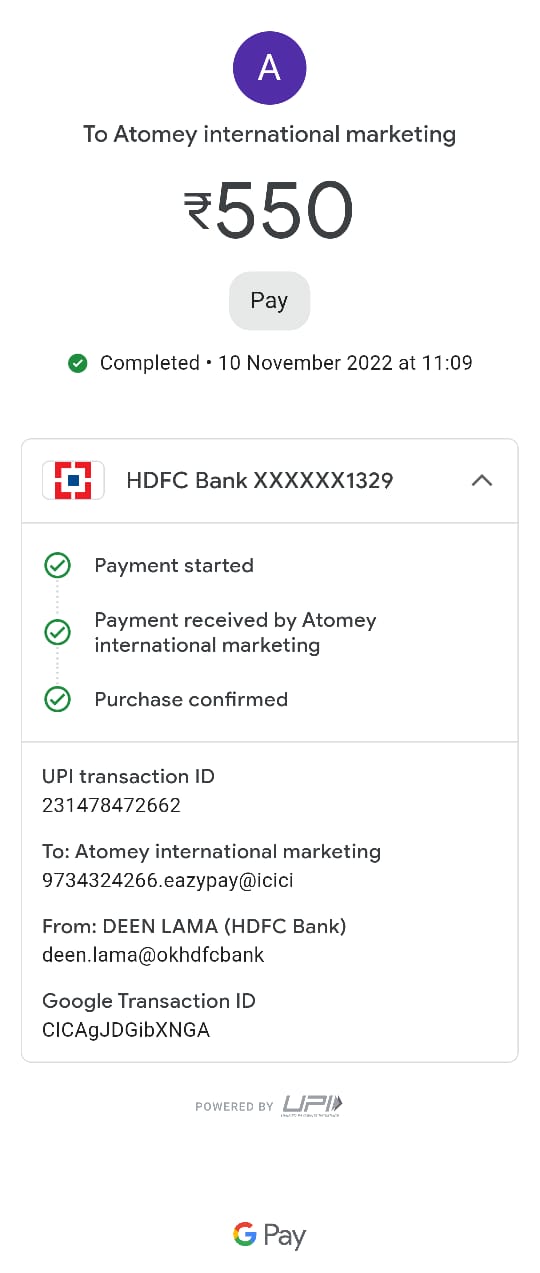Screen dimensions: 540x1273
Task: Click the green Completed status checkmark
Action: coord(77,363)
